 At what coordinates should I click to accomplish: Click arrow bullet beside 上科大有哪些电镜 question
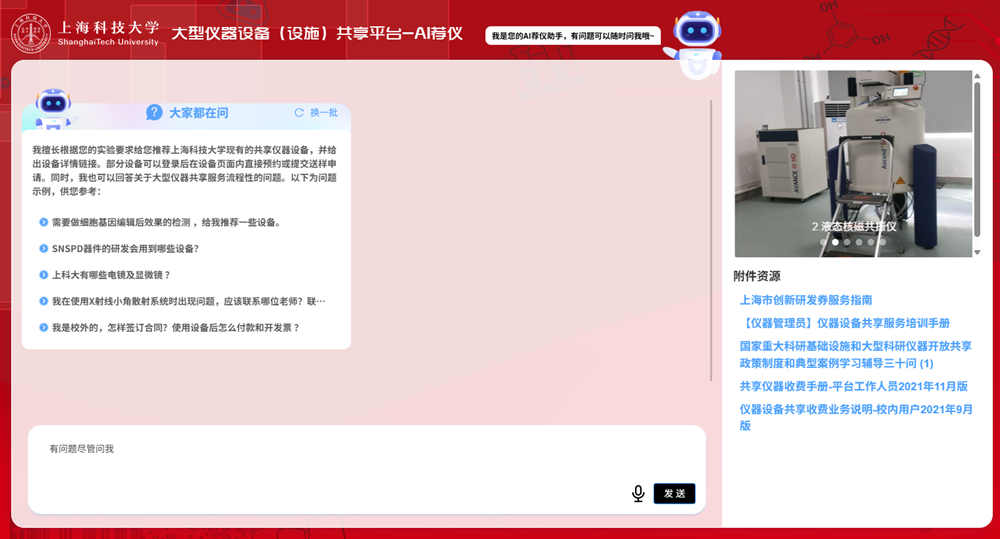point(43,275)
